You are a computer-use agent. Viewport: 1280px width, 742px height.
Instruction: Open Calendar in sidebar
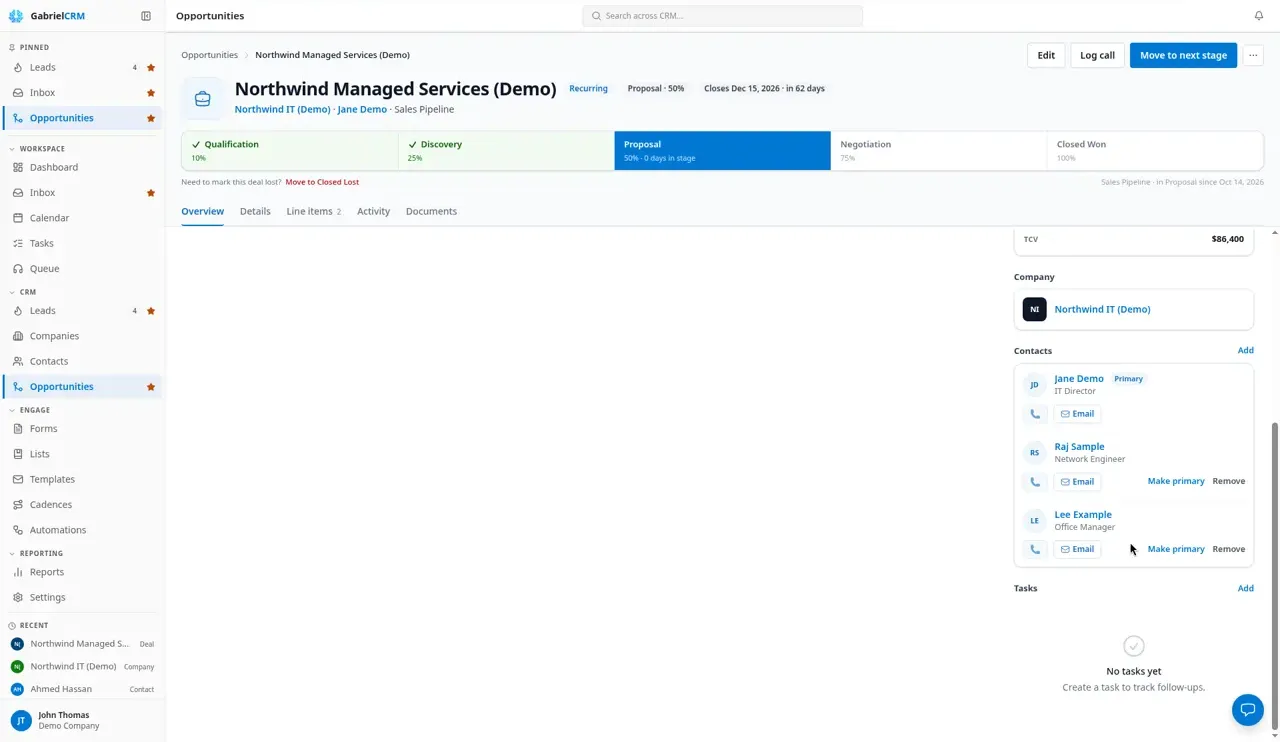[49, 218]
